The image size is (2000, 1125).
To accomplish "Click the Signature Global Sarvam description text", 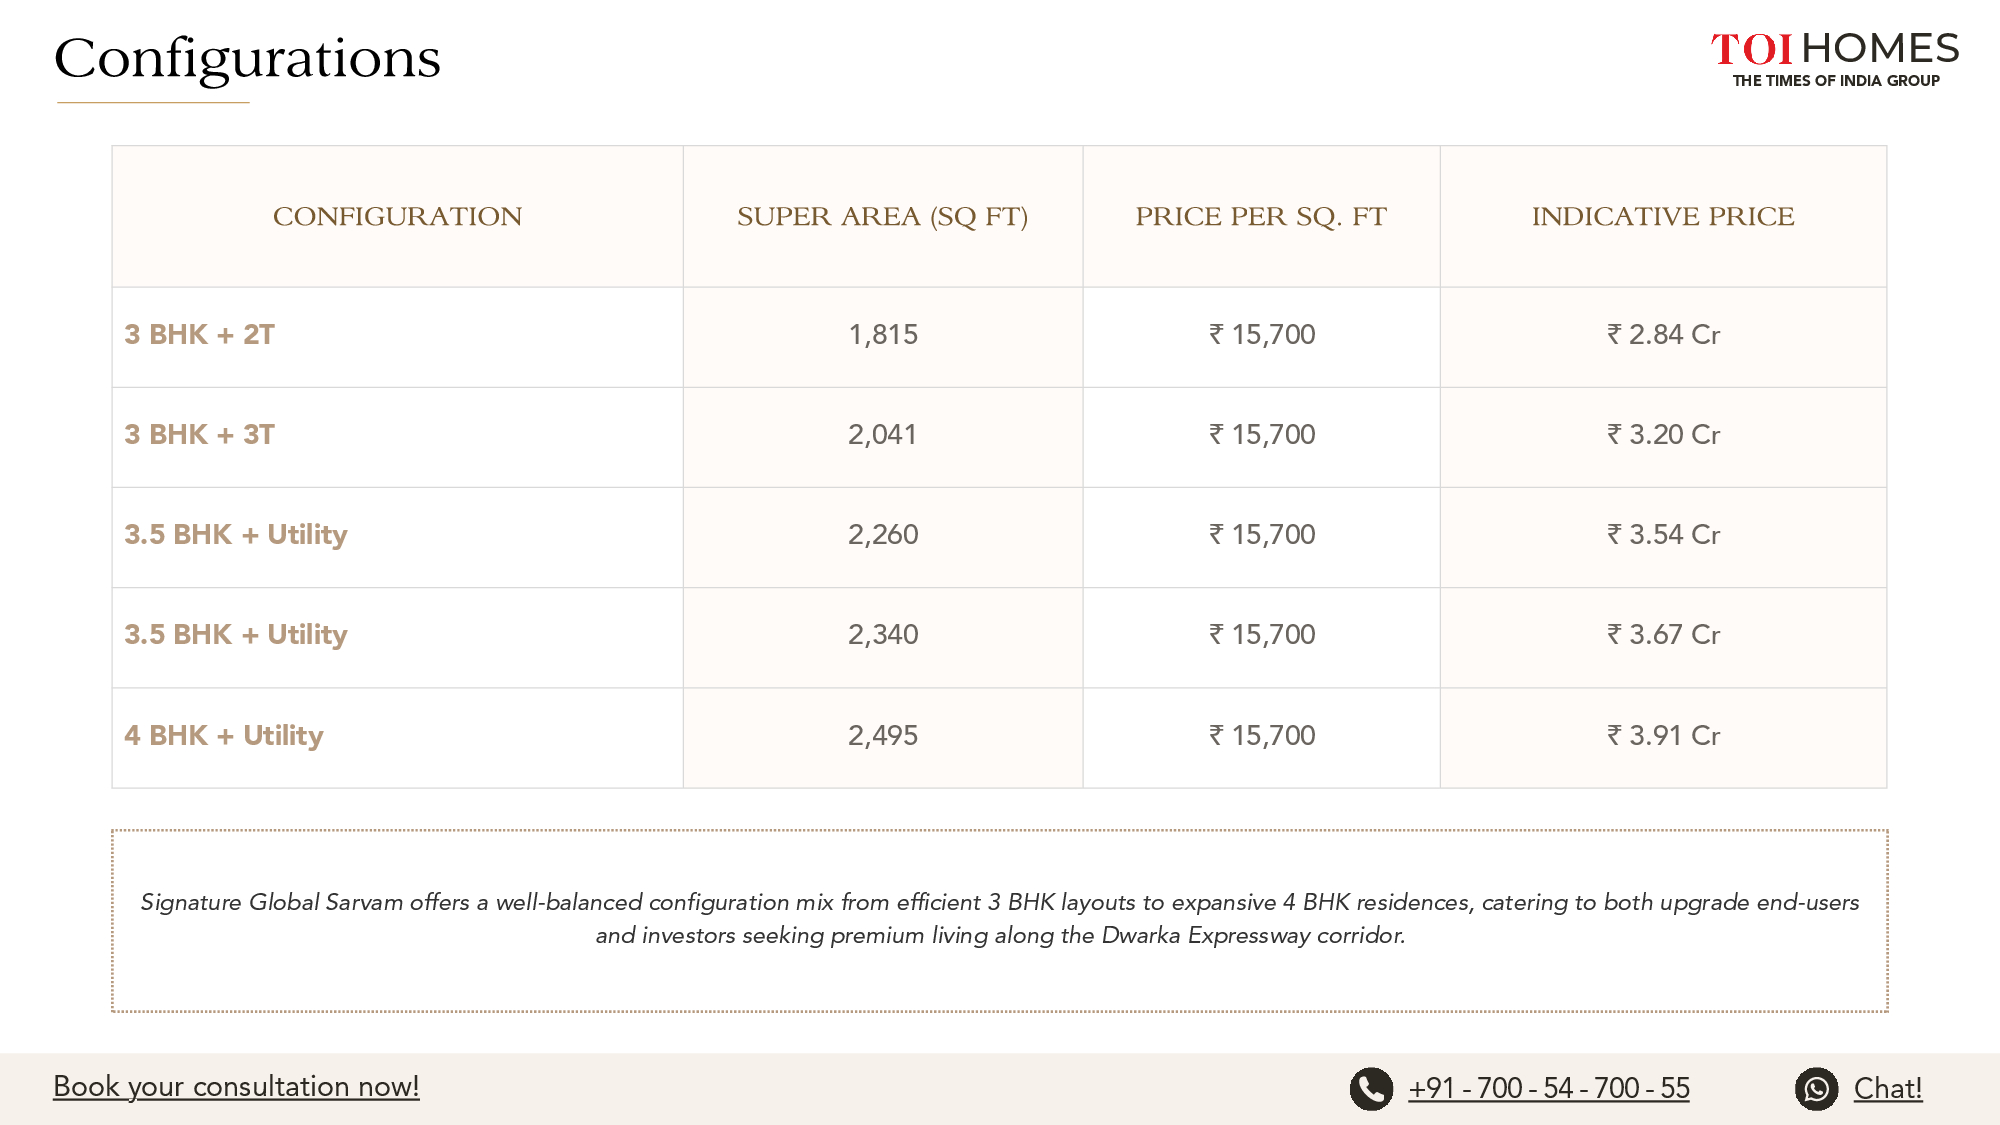I will (1000, 919).
